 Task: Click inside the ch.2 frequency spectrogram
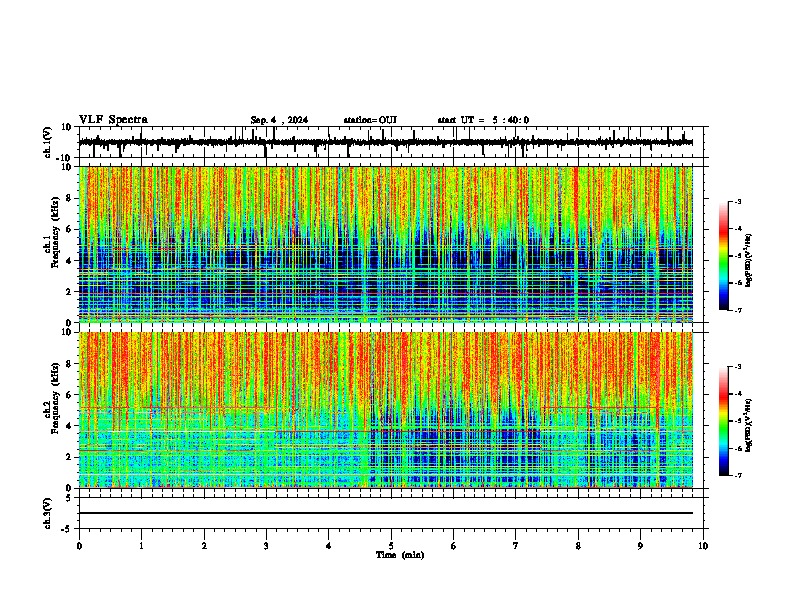[x=386, y=410]
